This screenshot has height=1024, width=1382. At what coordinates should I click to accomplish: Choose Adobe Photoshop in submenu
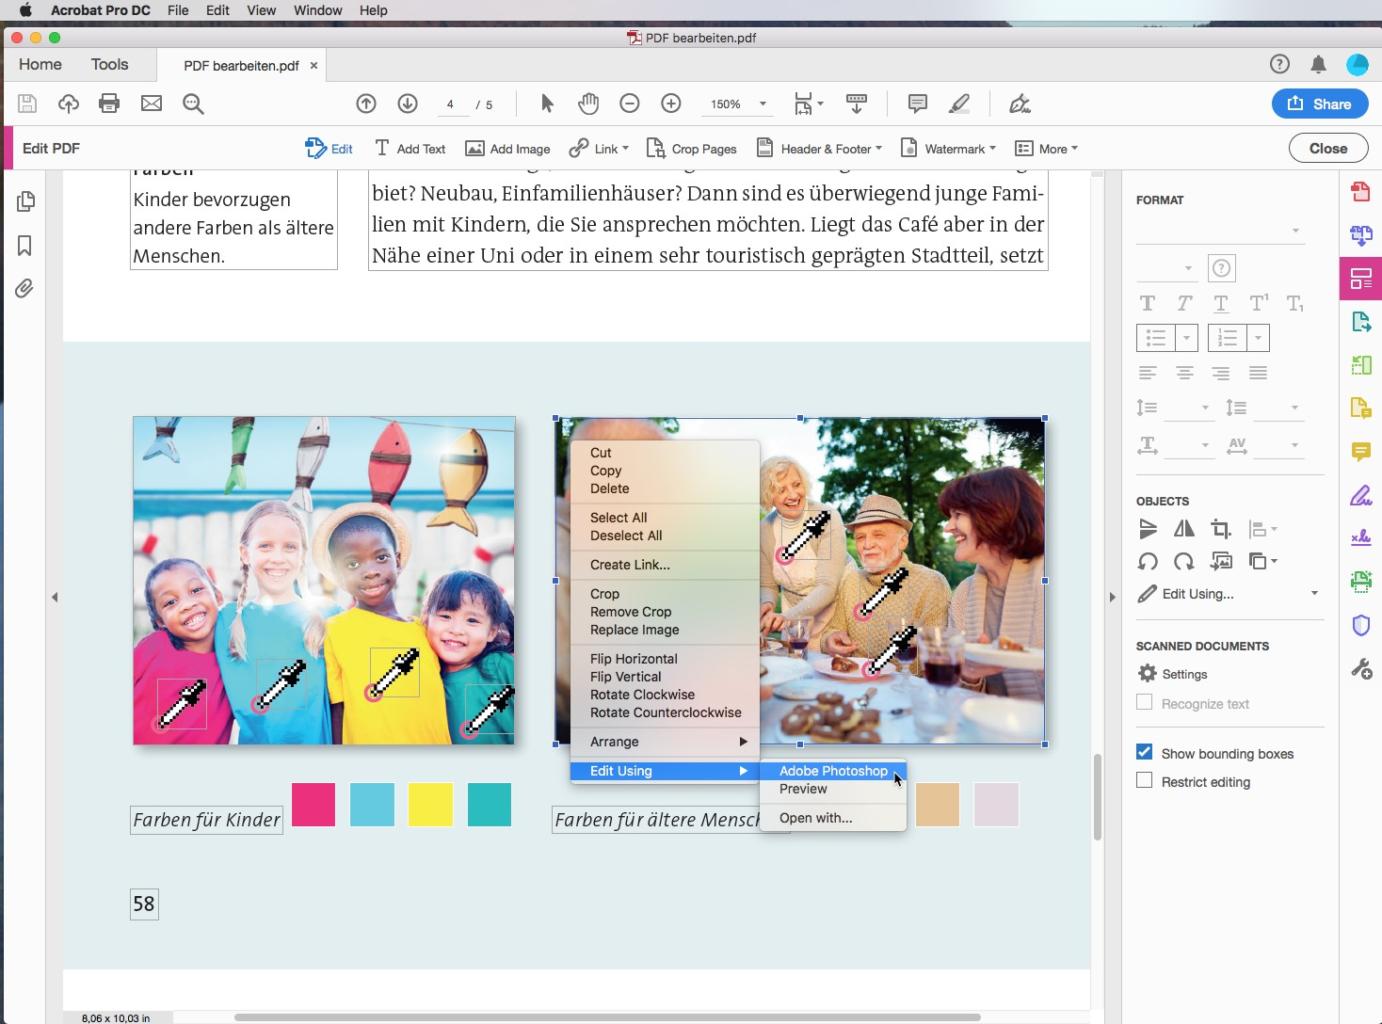(833, 771)
